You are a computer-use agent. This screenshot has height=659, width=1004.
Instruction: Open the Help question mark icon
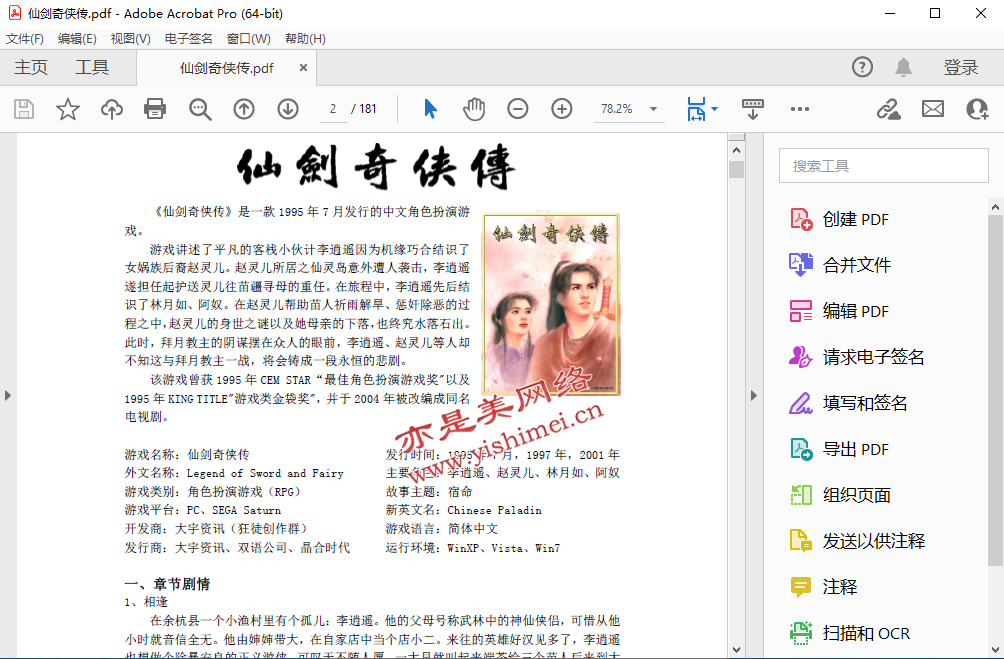pyautogui.click(x=862, y=67)
